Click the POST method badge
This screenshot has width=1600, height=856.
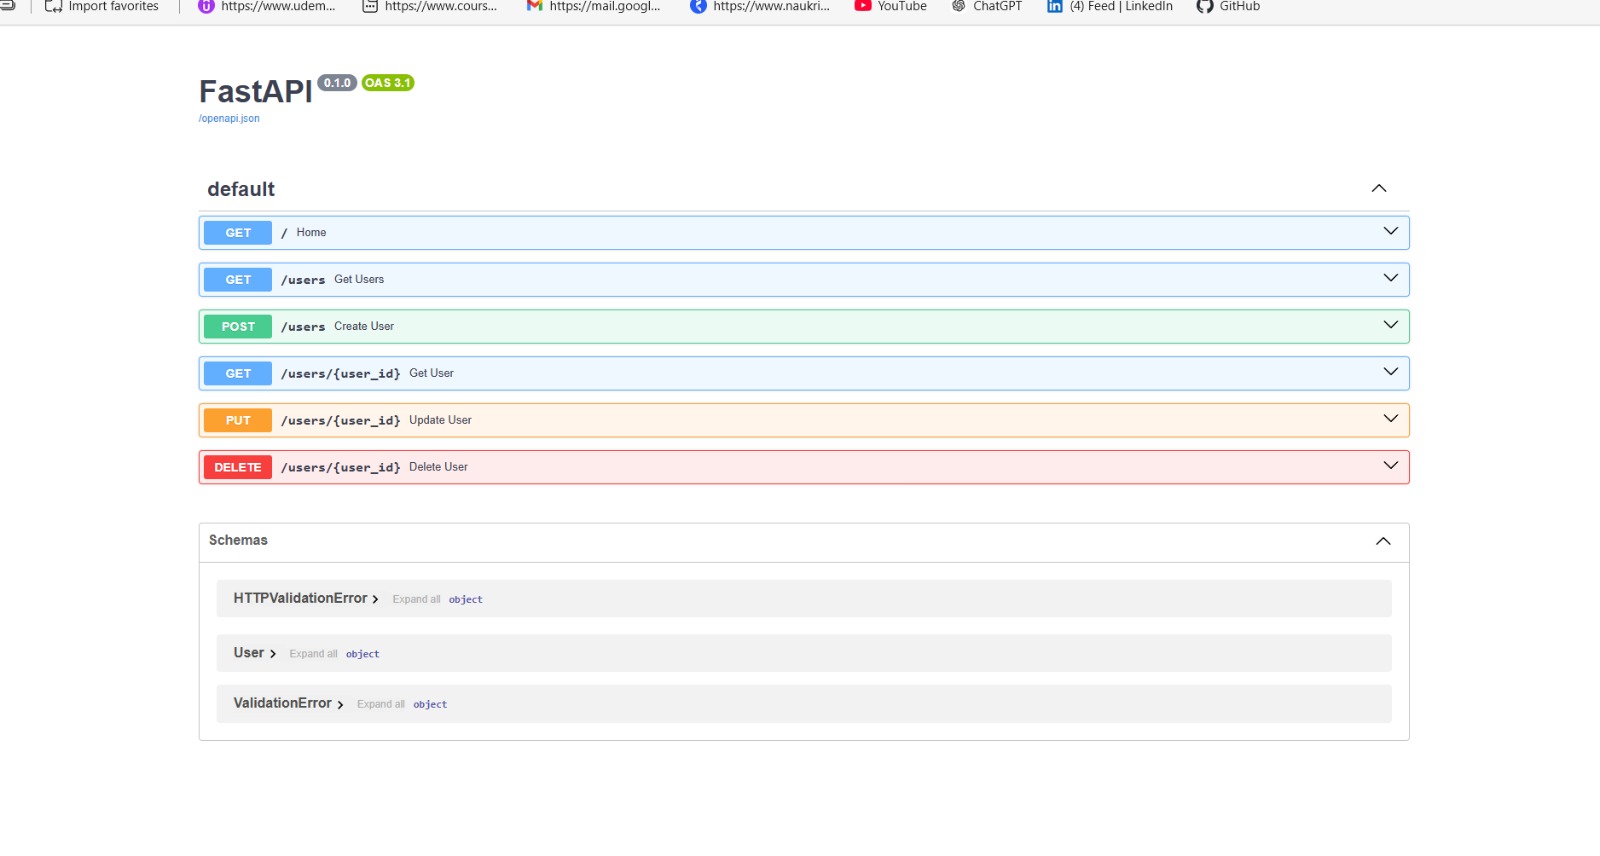(238, 327)
